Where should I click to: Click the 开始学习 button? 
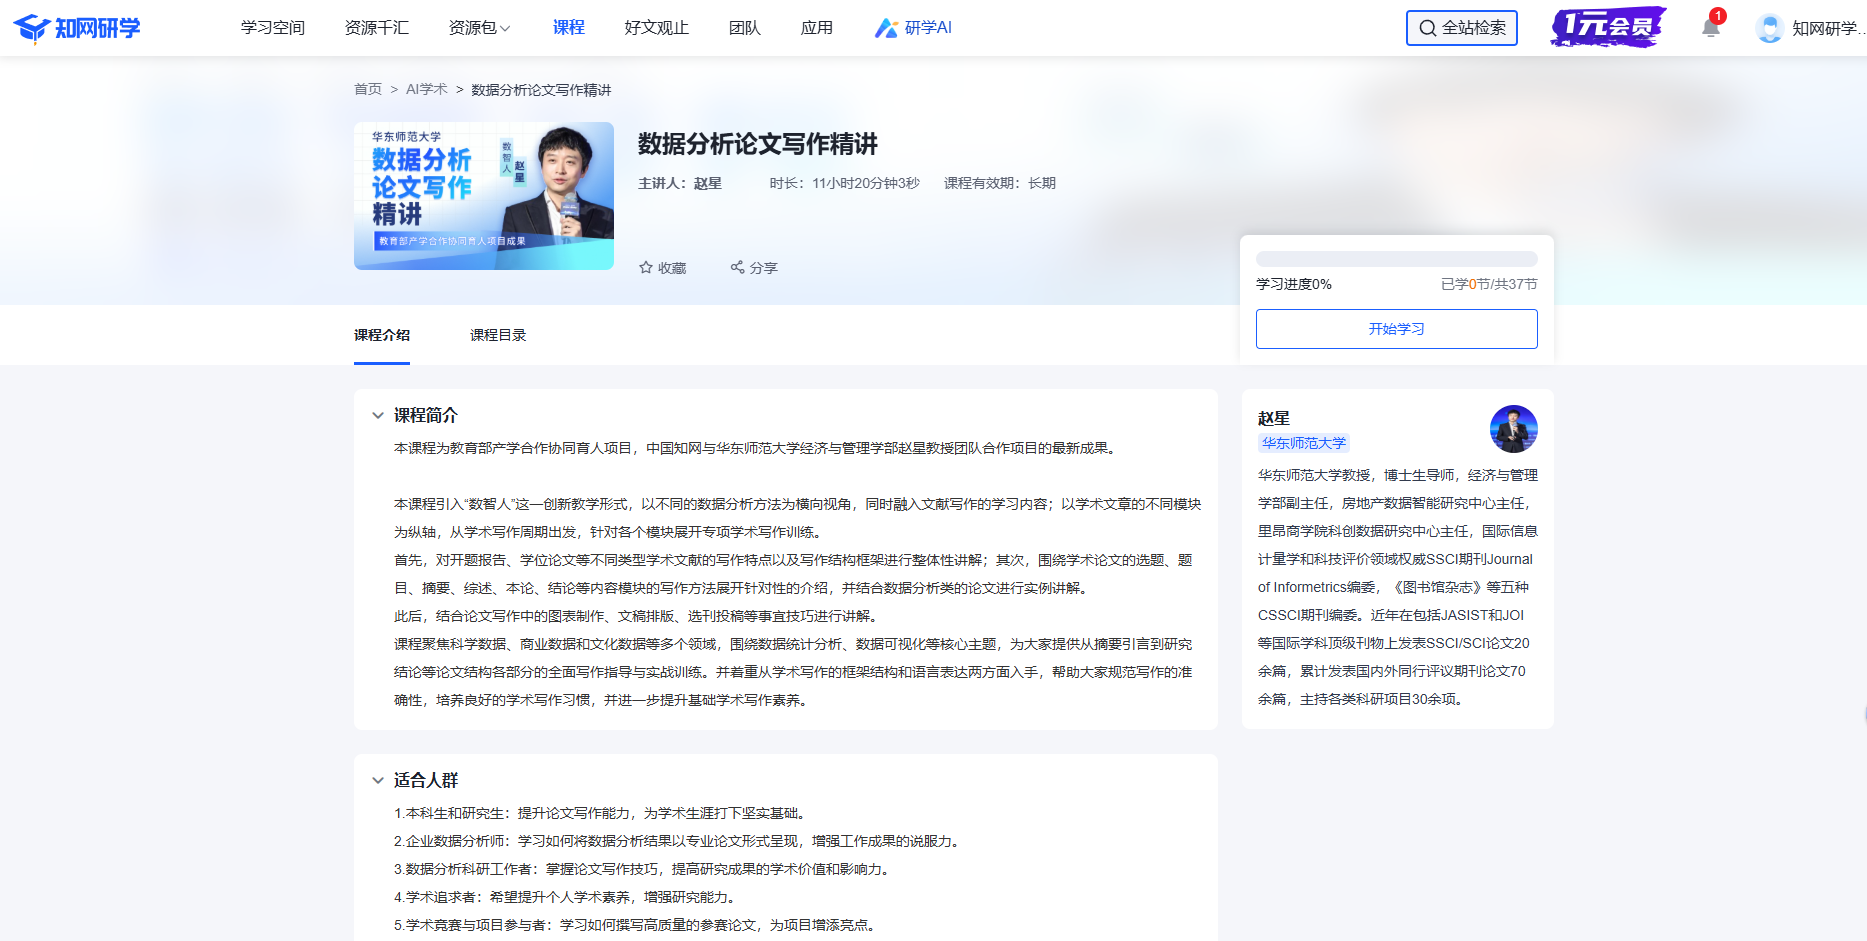1396,329
